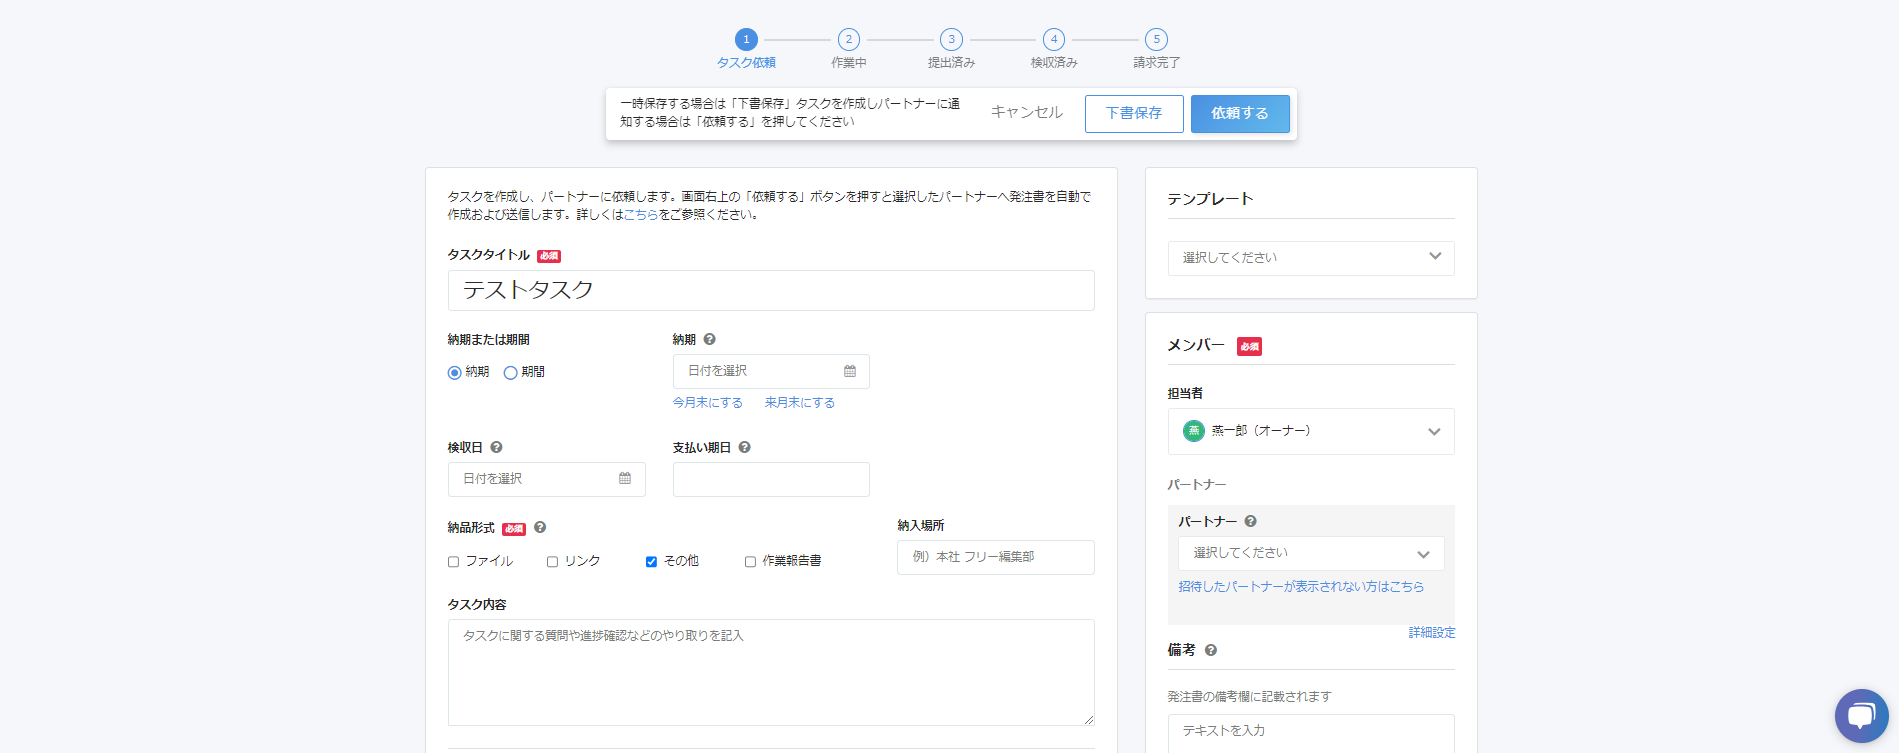Uncheck the その他 checkbox

pyautogui.click(x=651, y=562)
